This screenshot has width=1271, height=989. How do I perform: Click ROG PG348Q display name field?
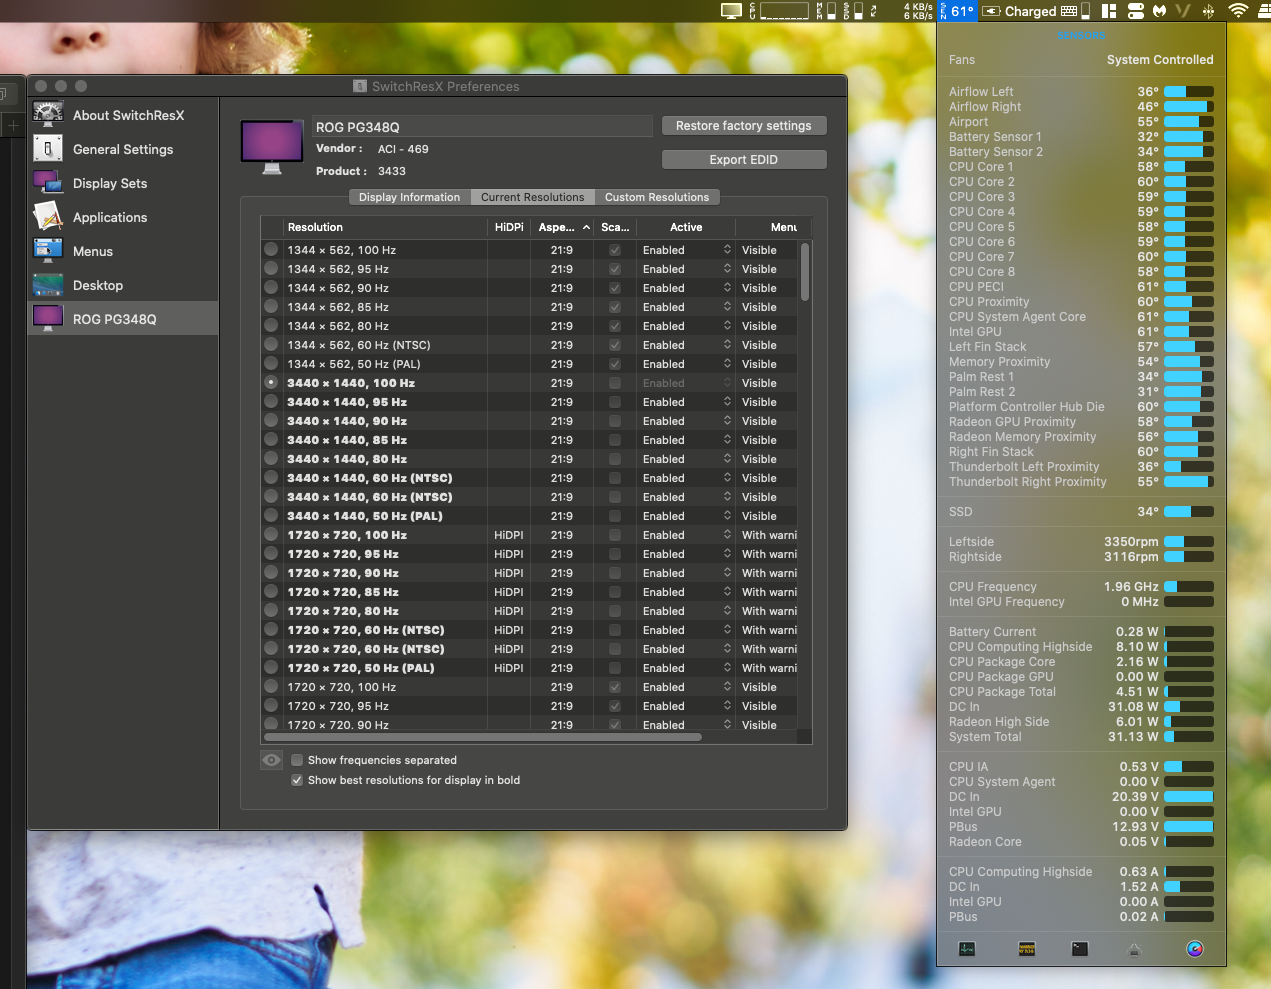[482, 127]
